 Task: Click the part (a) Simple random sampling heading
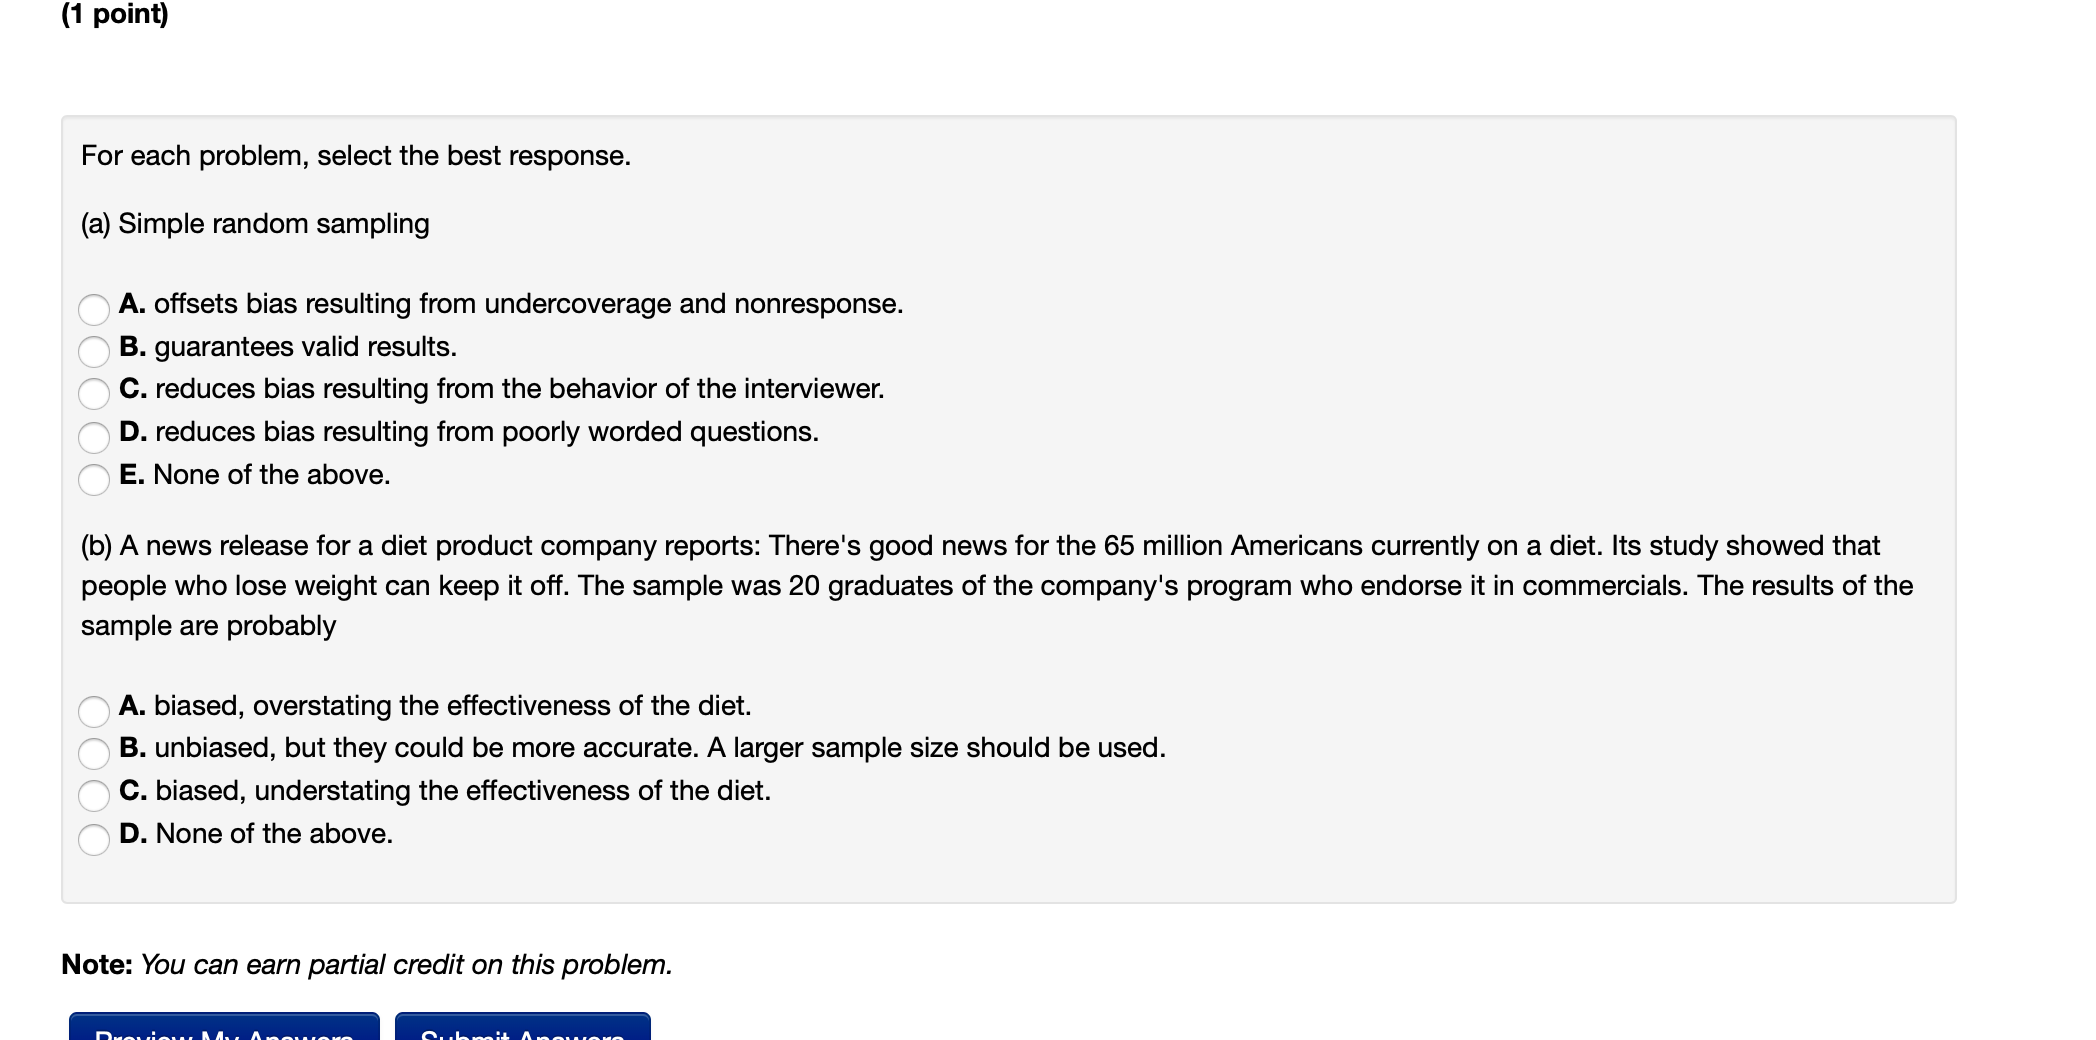pyautogui.click(x=254, y=223)
